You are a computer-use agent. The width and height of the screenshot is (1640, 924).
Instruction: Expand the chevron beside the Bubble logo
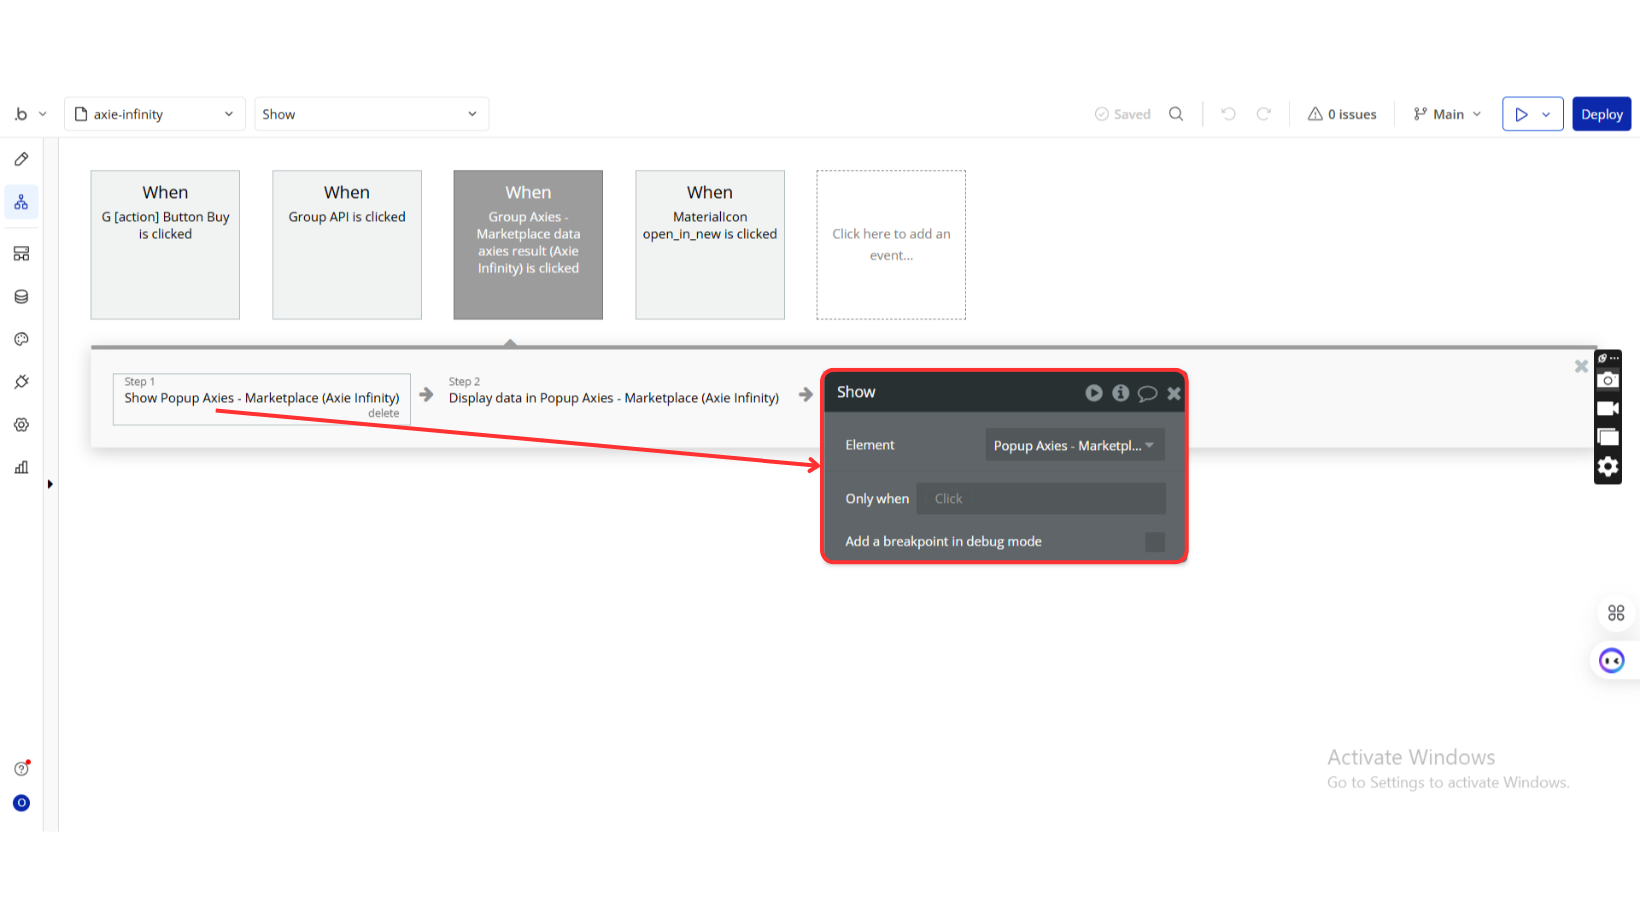42,114
